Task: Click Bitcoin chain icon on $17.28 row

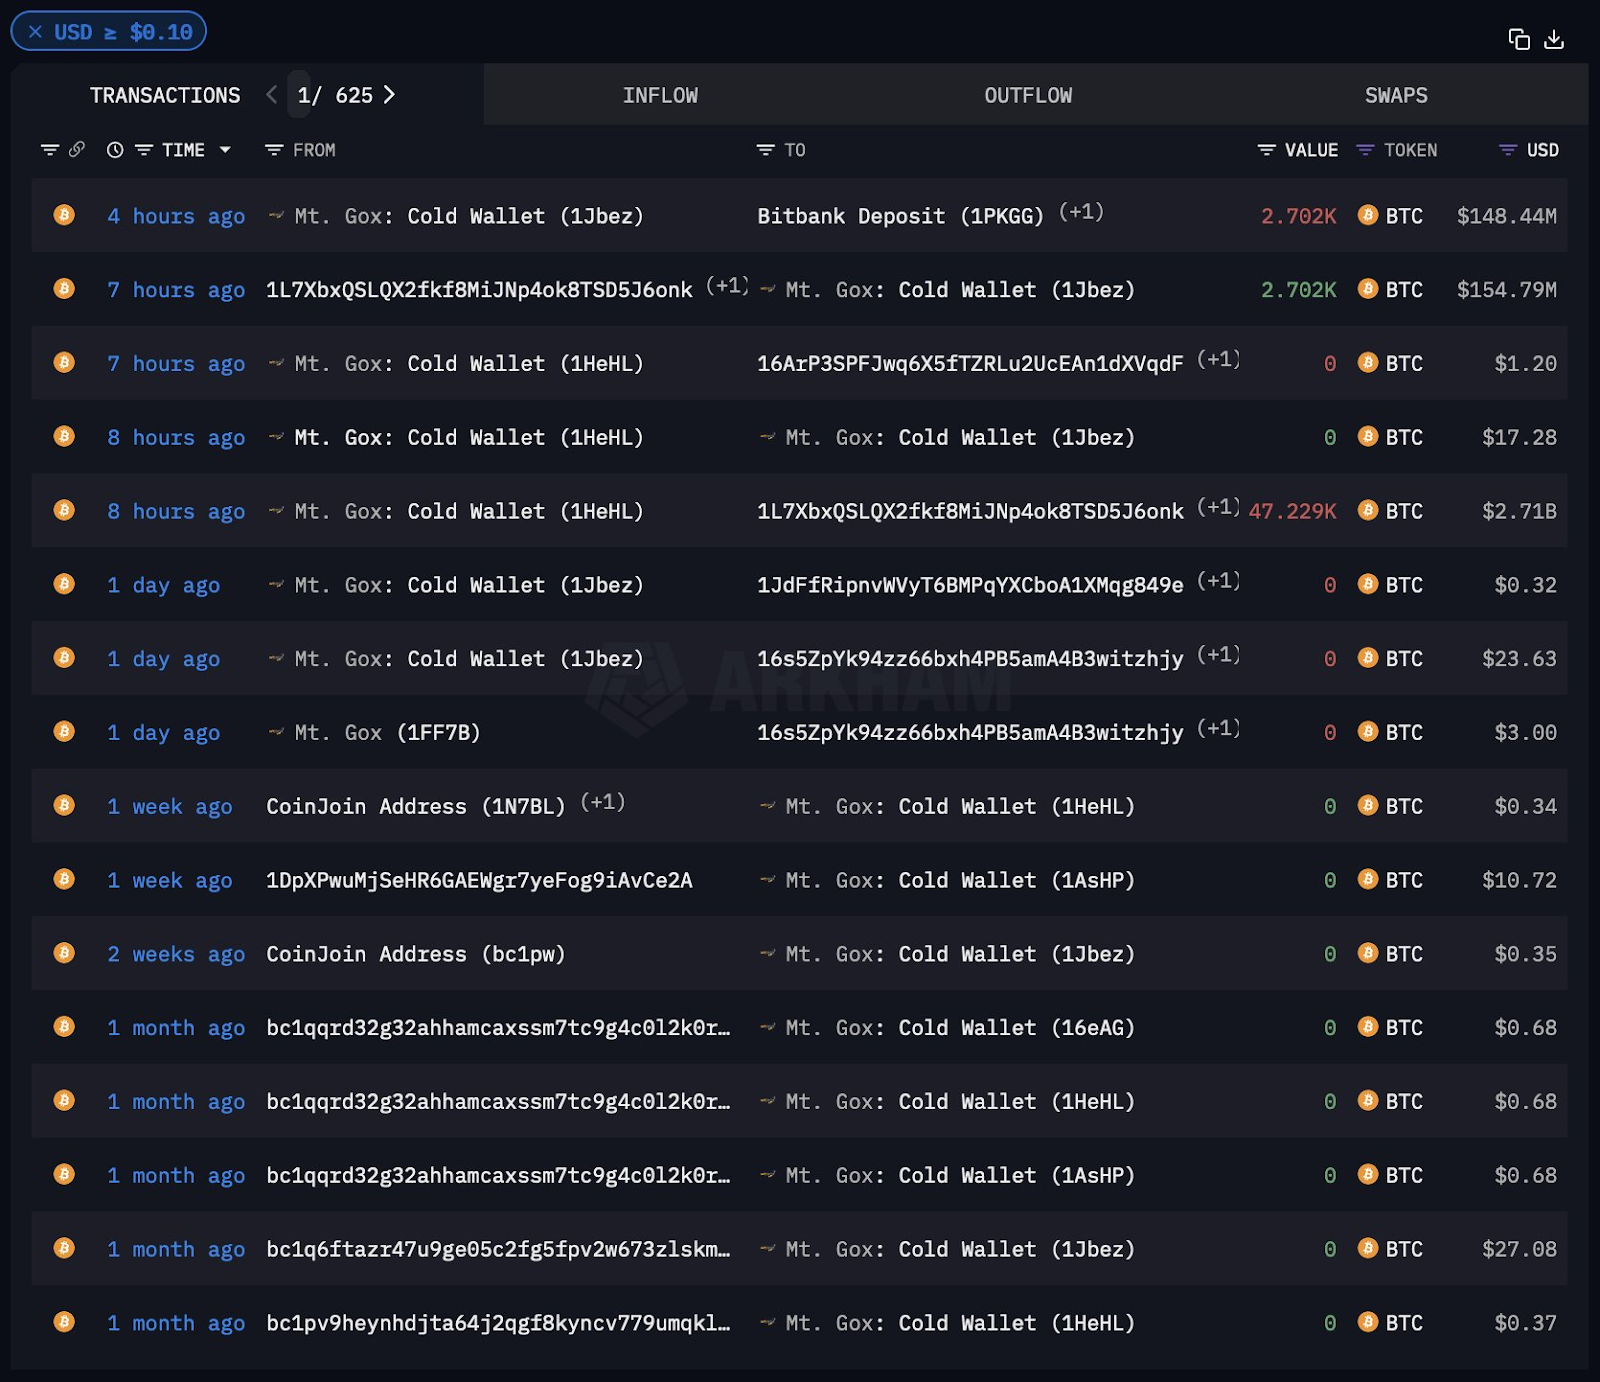Action: pos(64,436)
